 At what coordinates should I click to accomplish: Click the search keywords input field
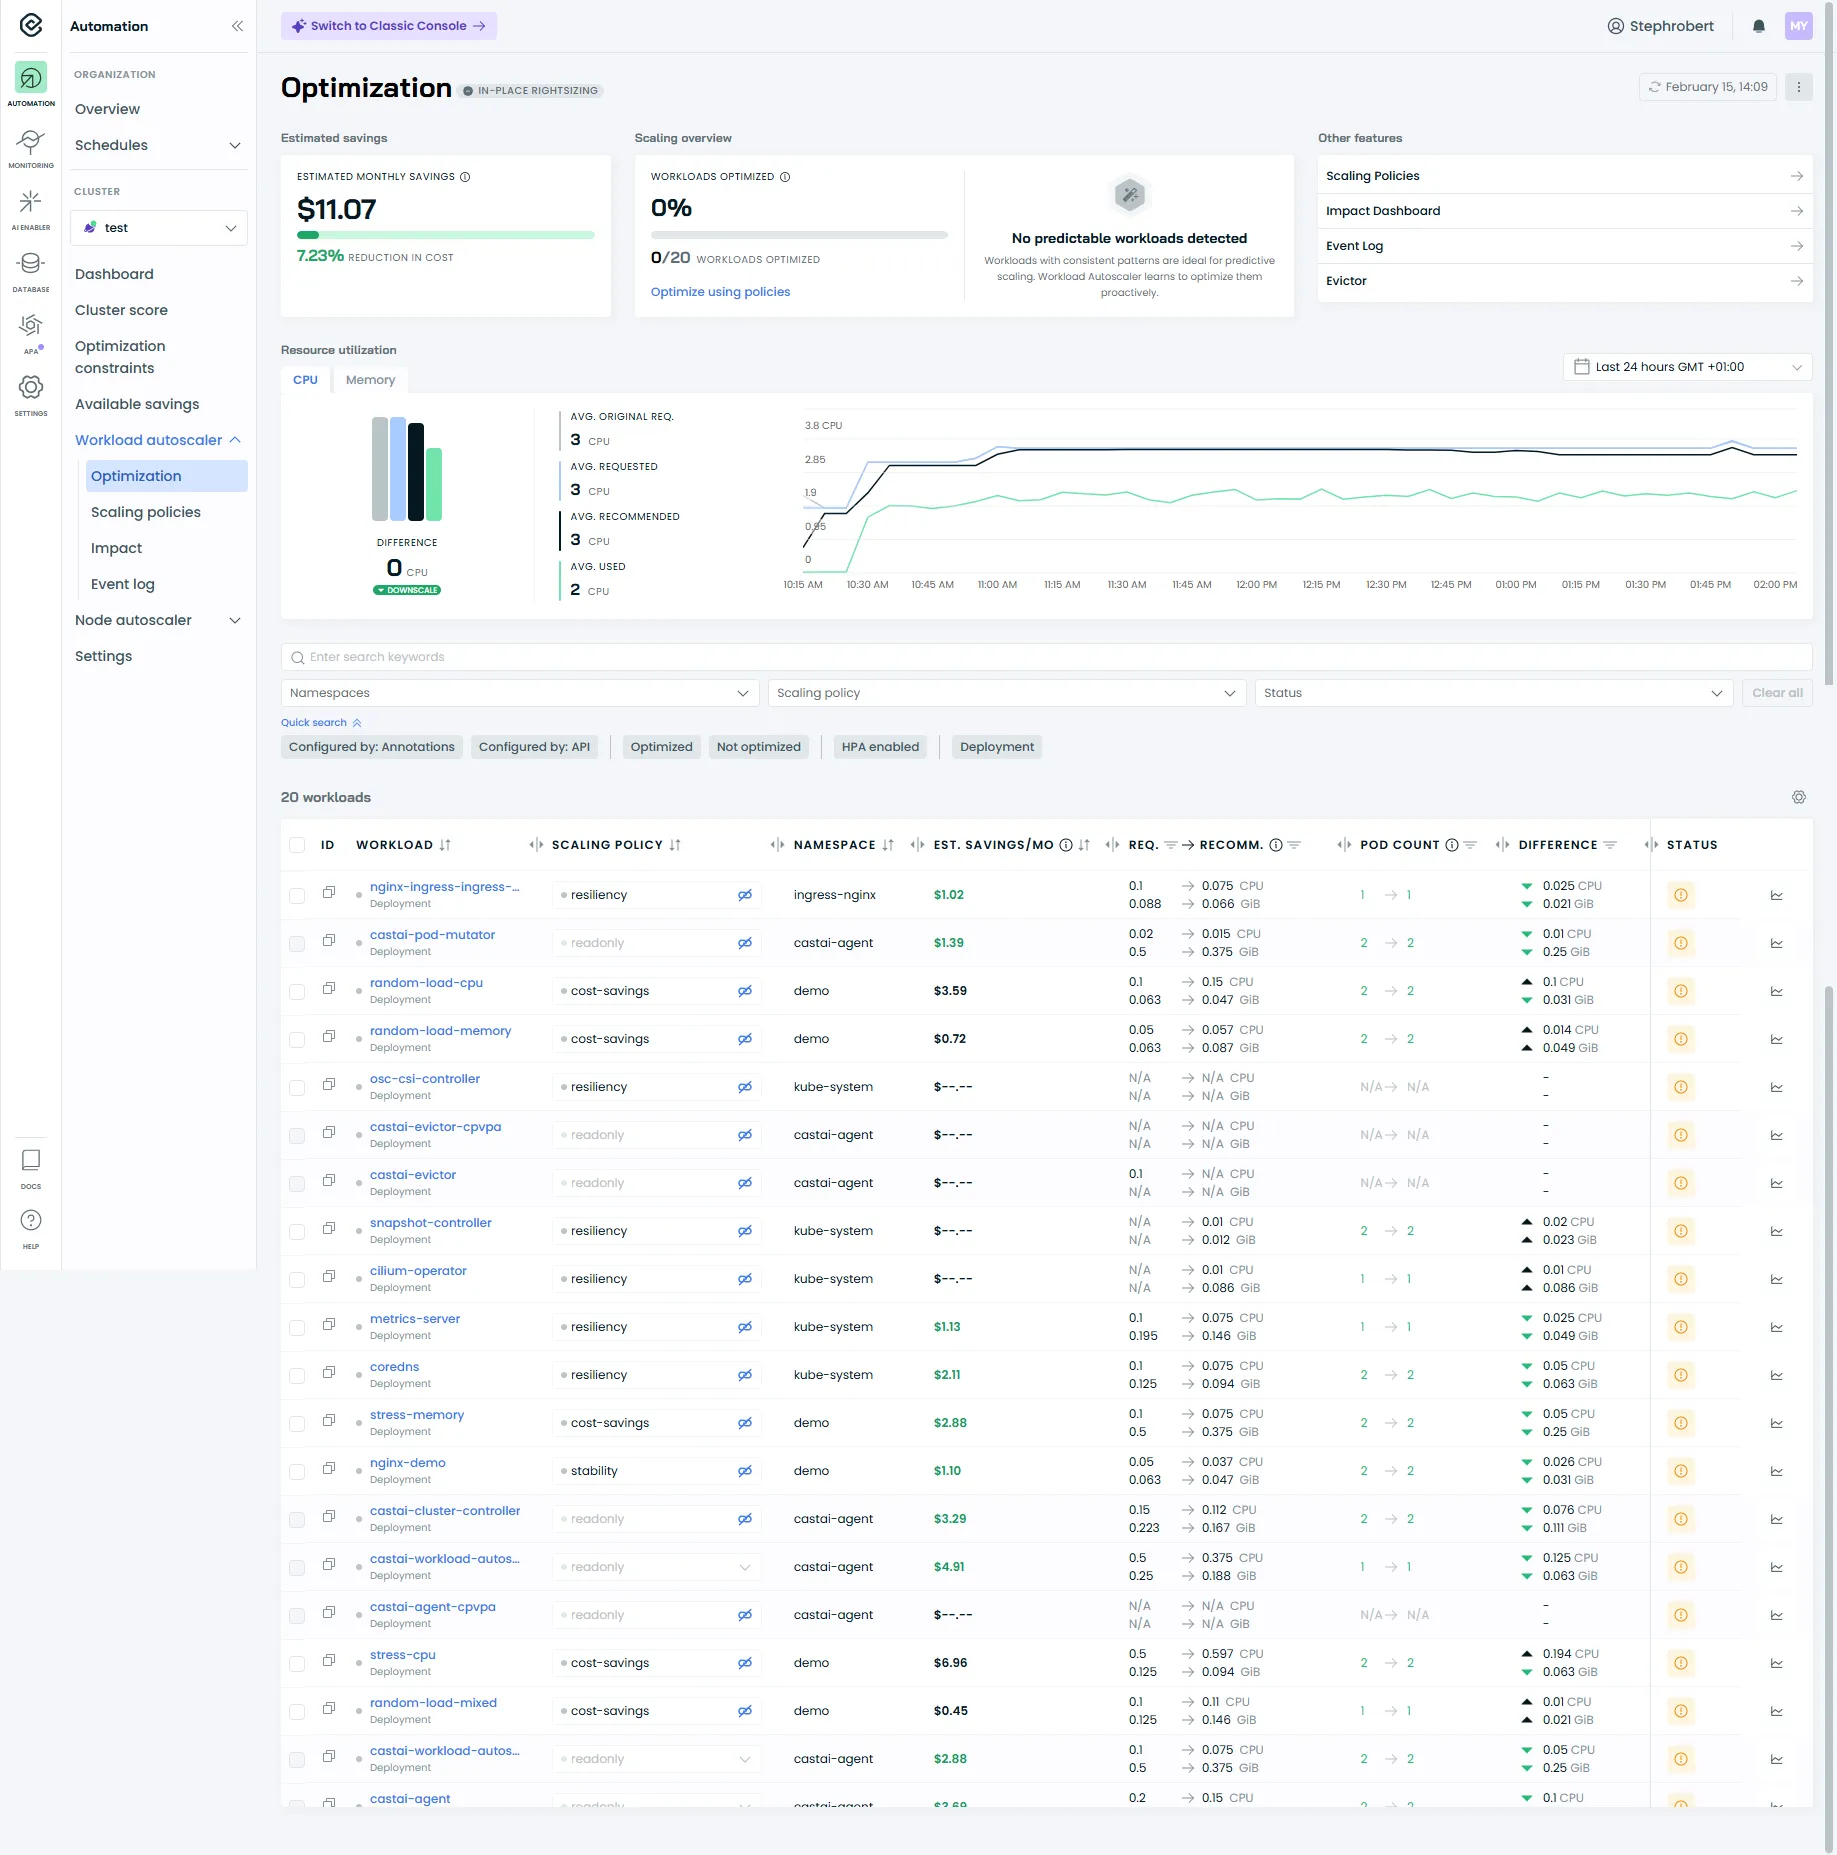tap(1046, 657)
